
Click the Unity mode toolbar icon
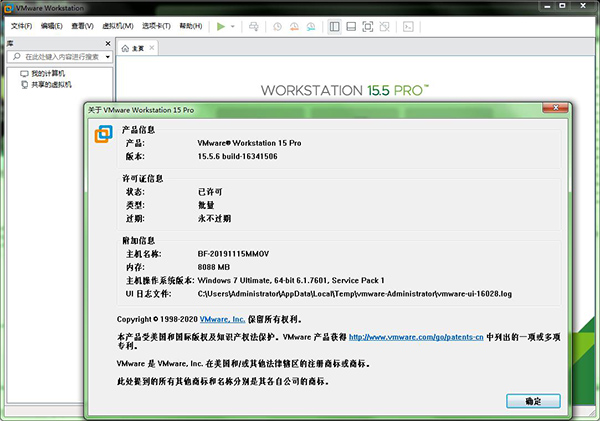[385, 26]
